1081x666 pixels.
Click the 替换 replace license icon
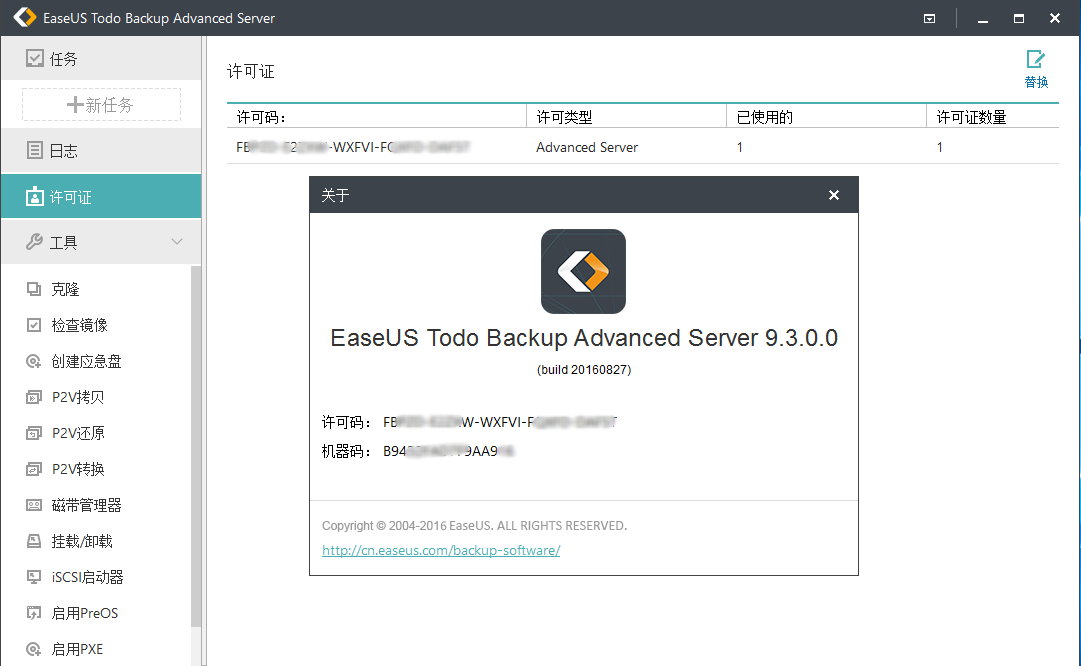click(x=1035, y=59)
